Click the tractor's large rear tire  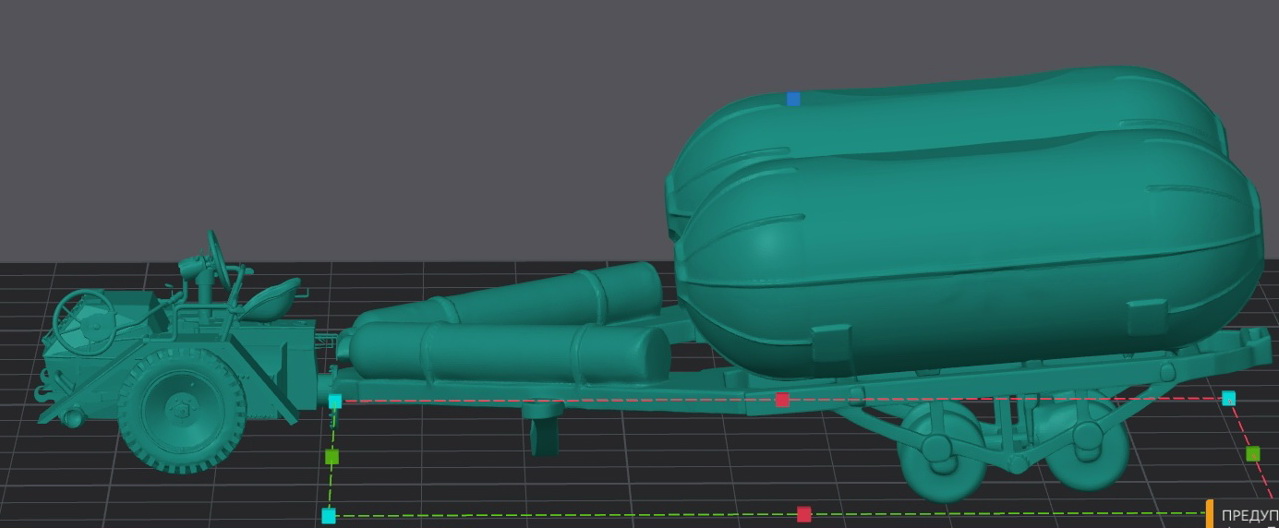pos(181,409)
